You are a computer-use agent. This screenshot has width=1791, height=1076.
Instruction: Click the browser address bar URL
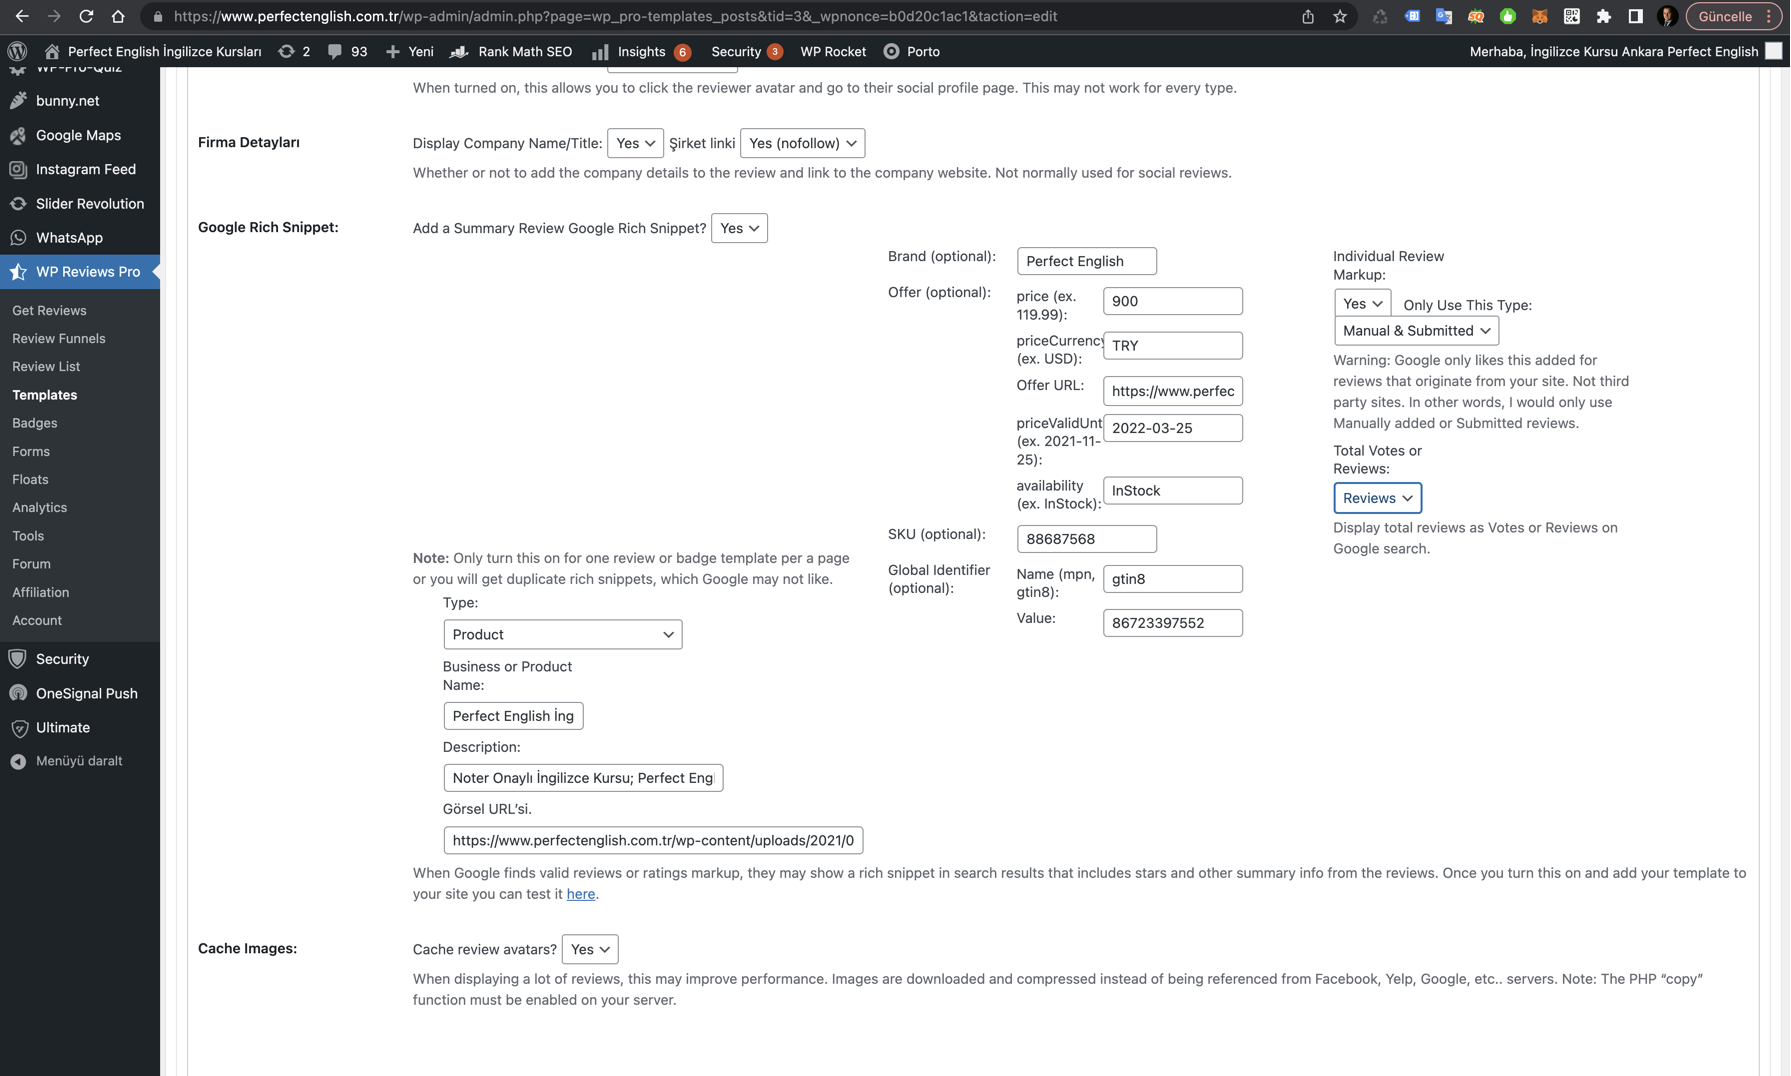point(615,16)
